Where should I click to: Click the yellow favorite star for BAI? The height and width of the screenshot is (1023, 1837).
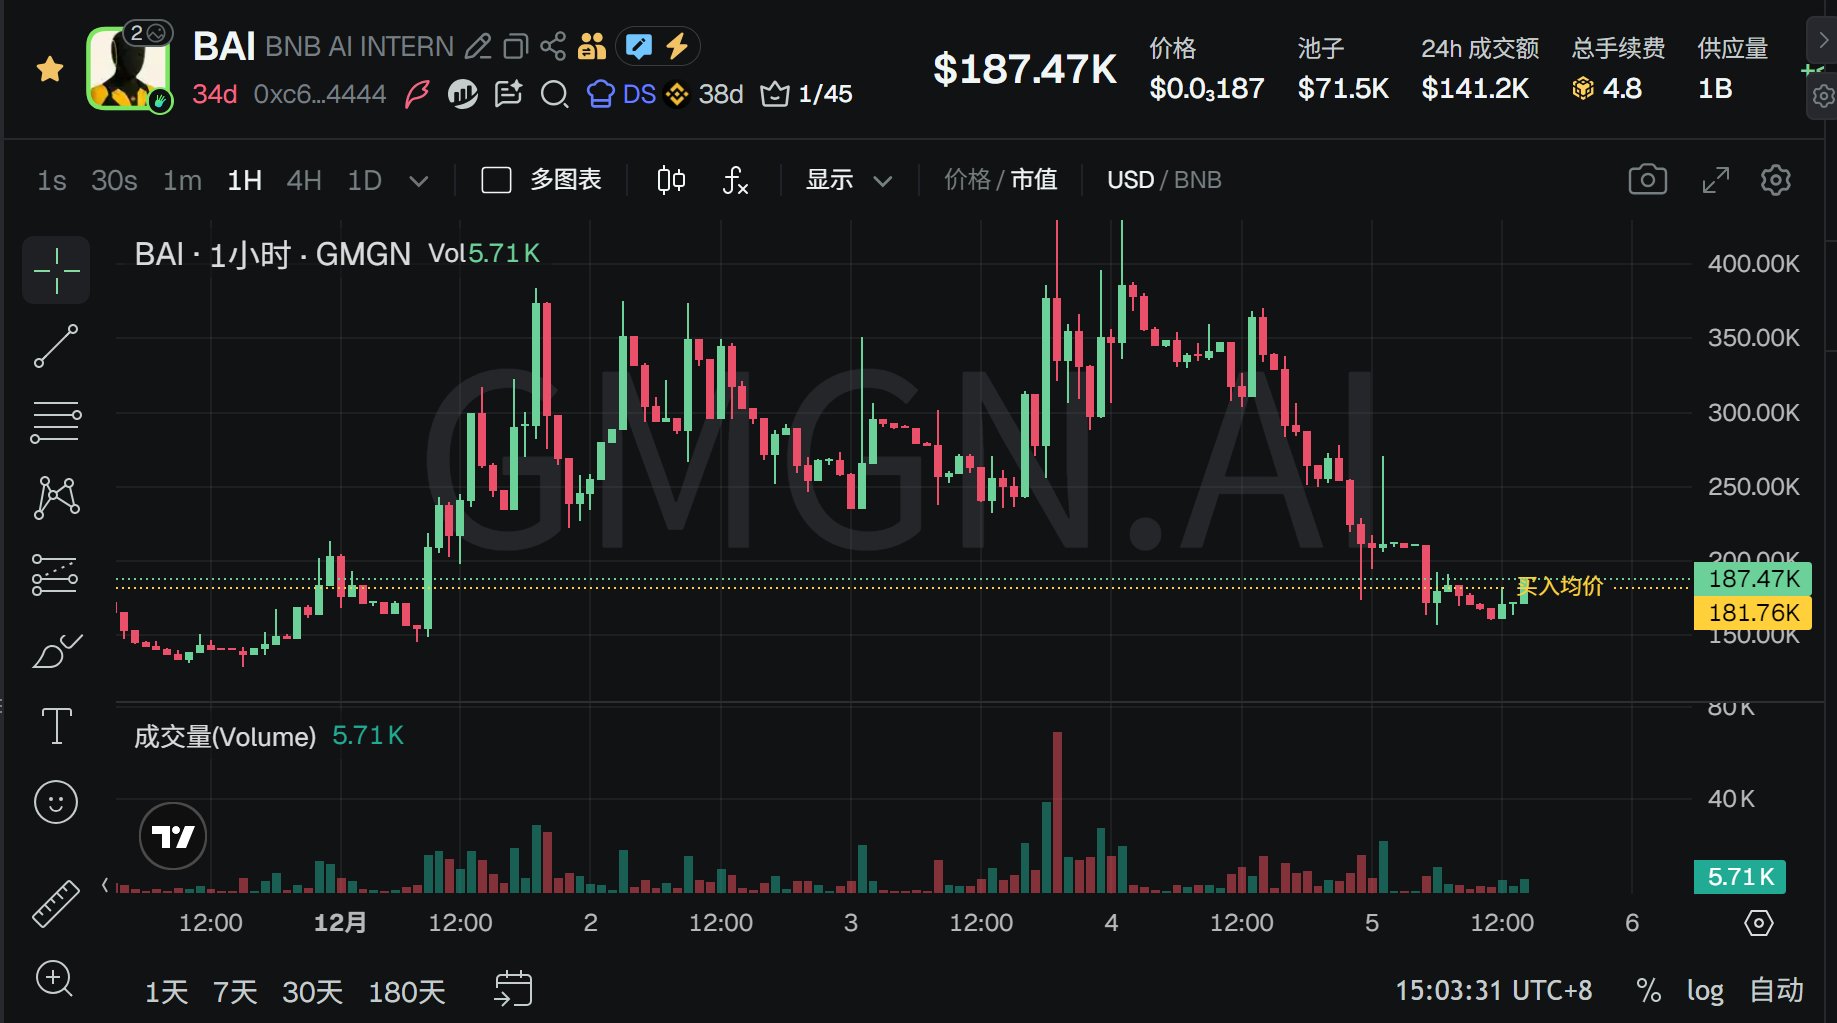50,69
